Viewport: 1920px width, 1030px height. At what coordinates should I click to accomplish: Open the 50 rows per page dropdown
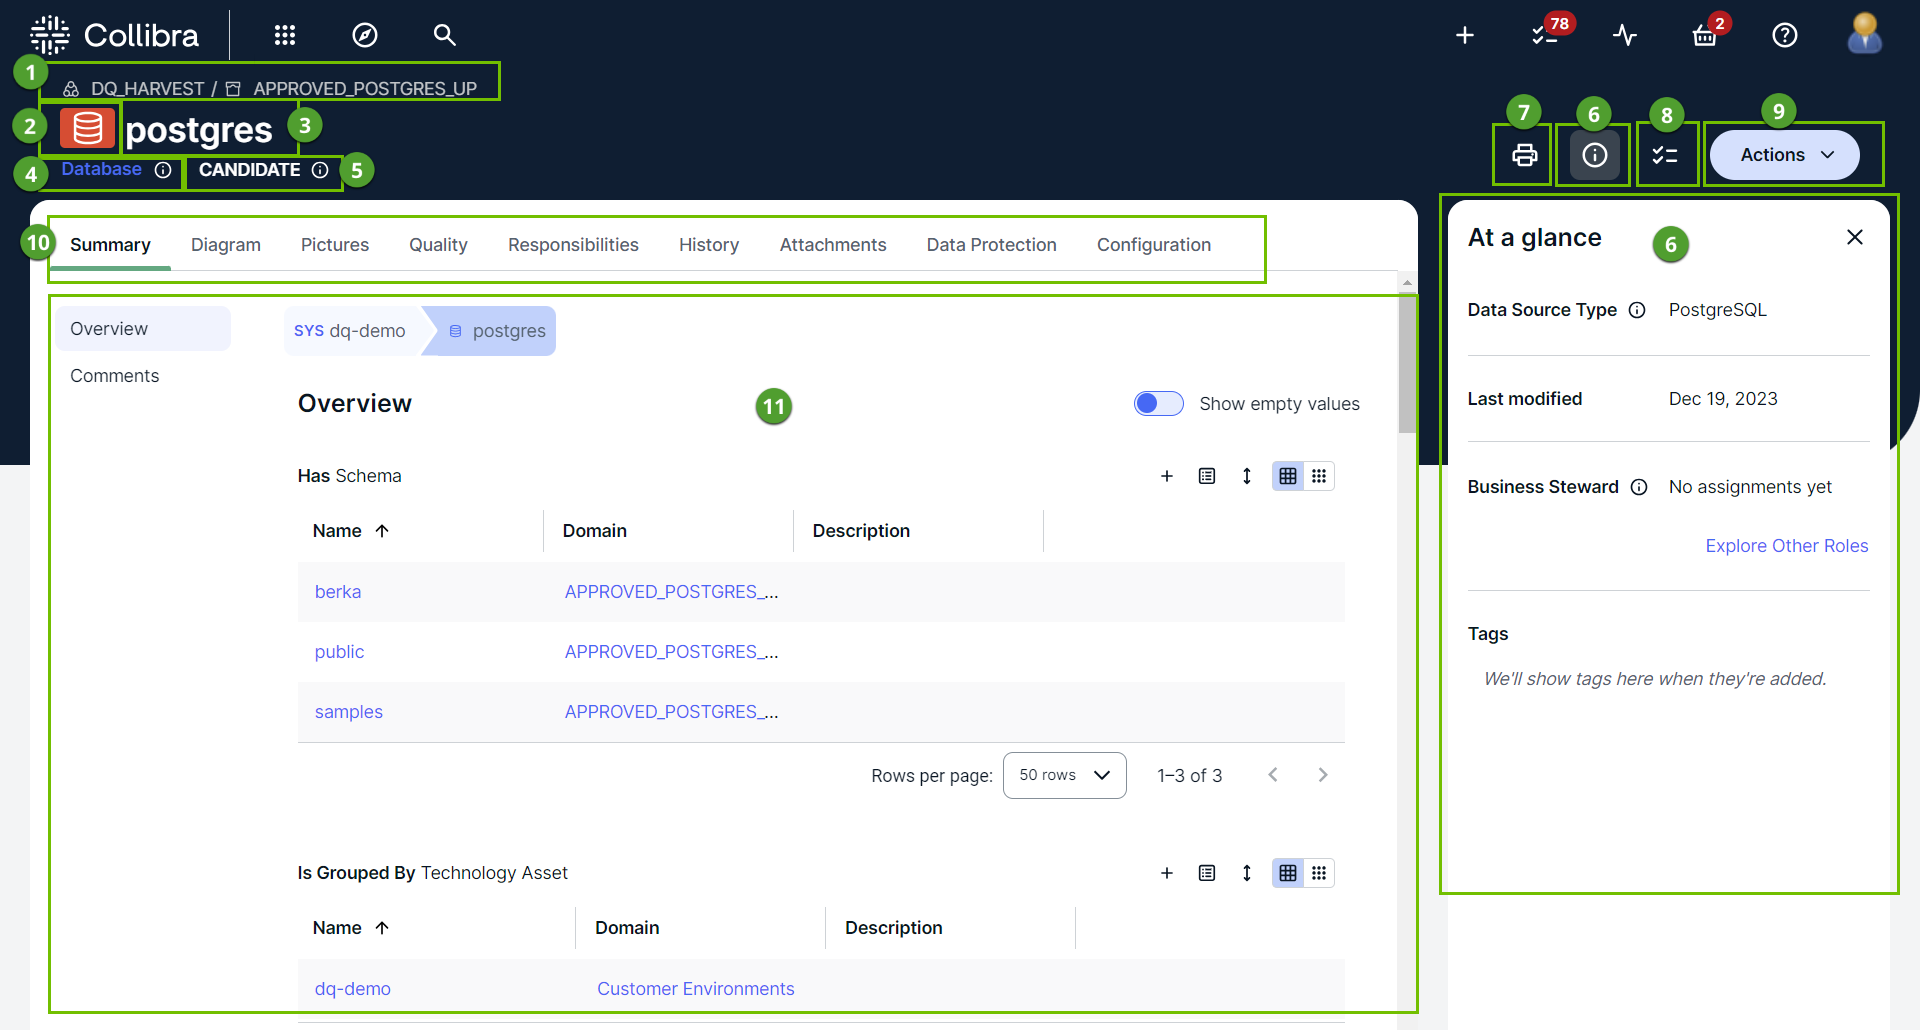[x=1064, y=775]
